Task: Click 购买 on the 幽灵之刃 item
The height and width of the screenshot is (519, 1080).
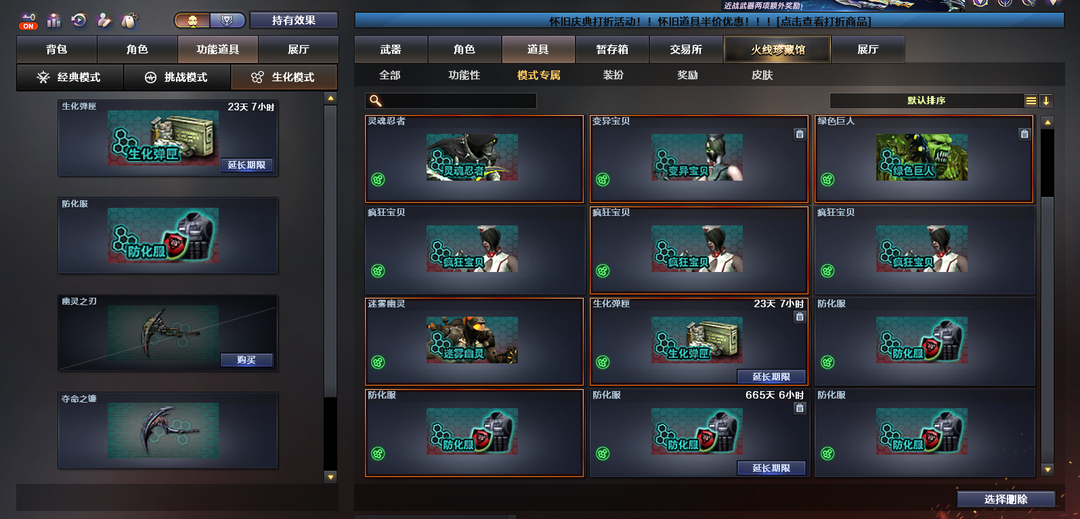Action: (x=247, y=360)
